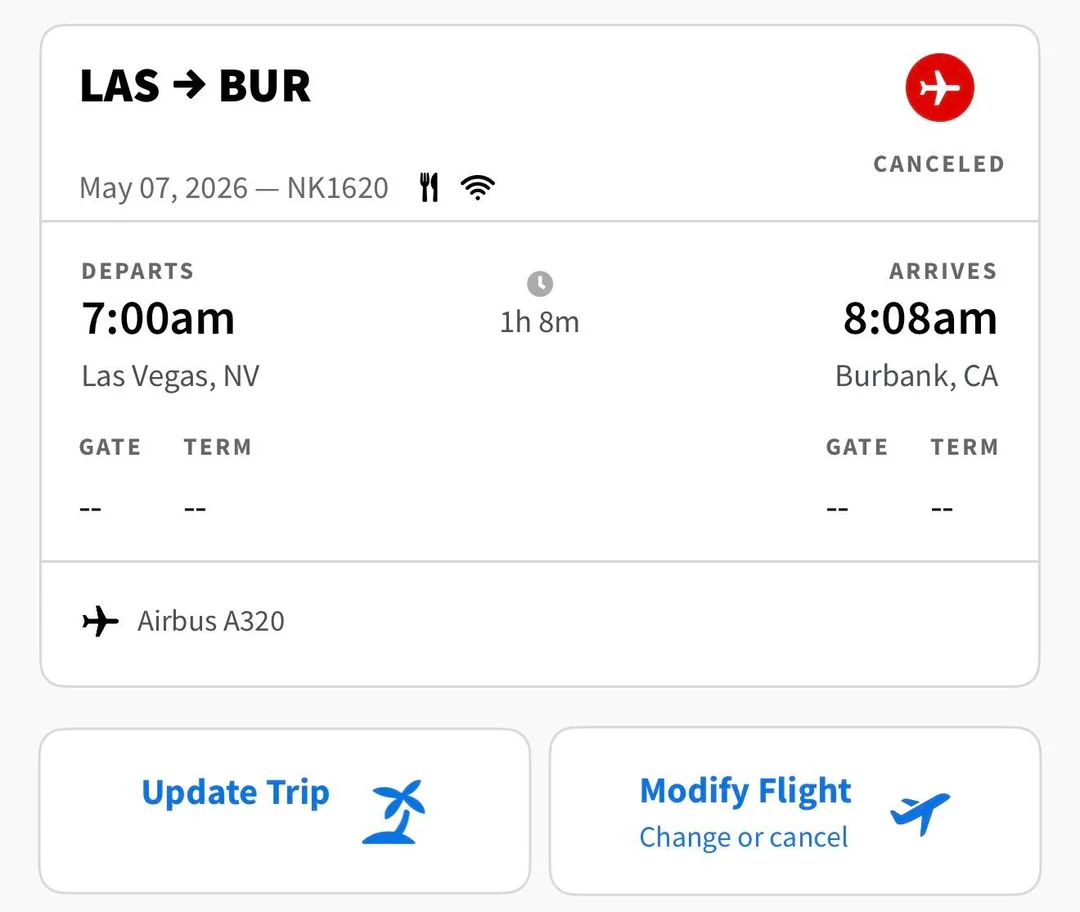Tap the Wi-Fi availability icon
Viewport: 1080px width, 912px height.
[x=478, y=187]
